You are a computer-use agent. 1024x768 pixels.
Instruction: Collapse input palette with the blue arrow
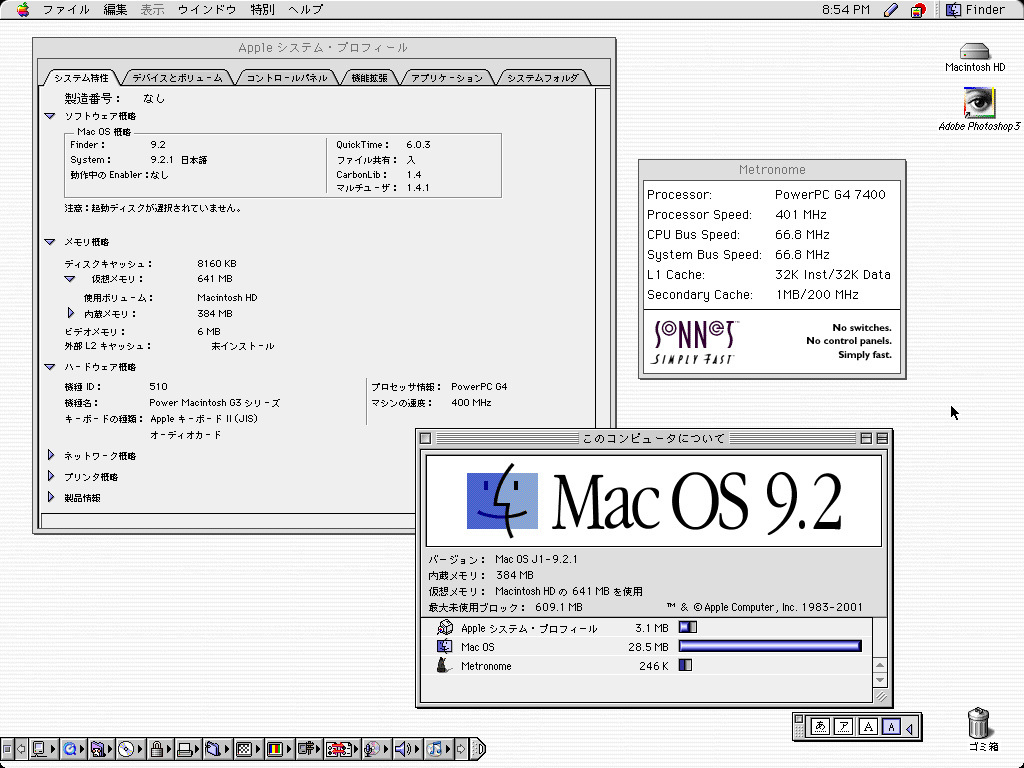point(910,727)
